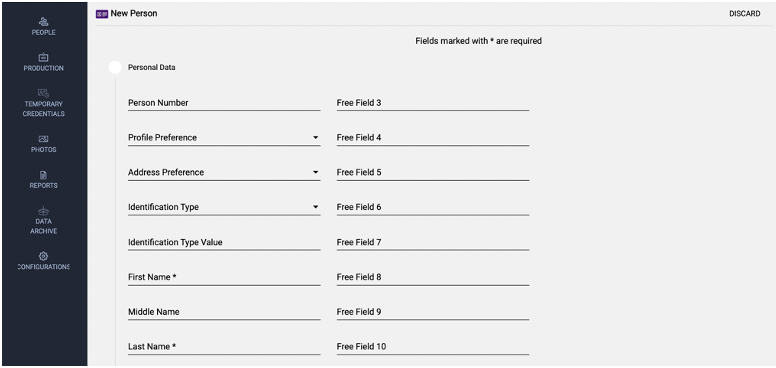Focus the Free Field 3 input
Image resolution: width=776 pixels, height=368 pixels.
433,103
